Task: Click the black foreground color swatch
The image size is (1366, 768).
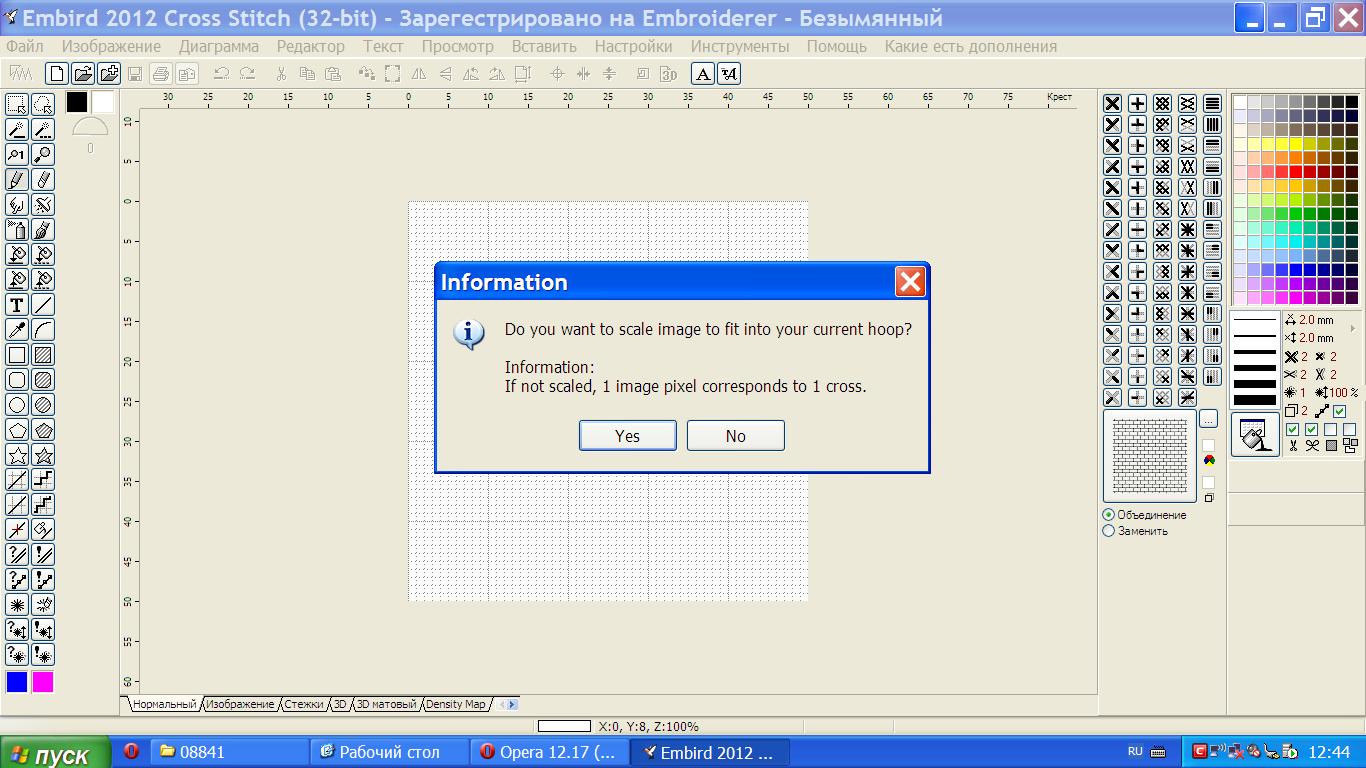Action: 77,102
